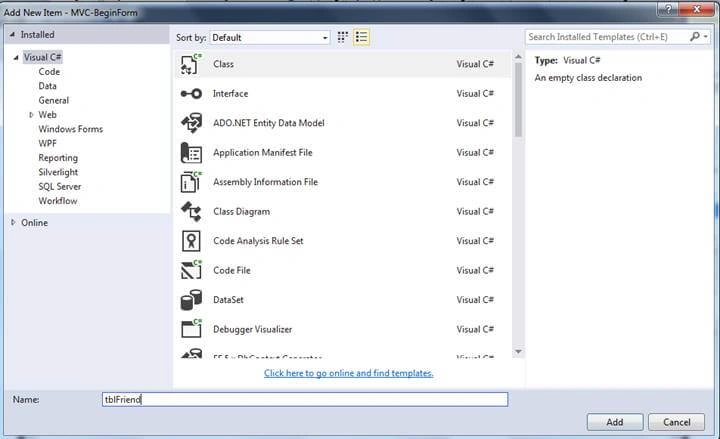Screen dimensions: 720x439
Task: Click the template list scroll down arrow
Action: (x=518, y=352)
